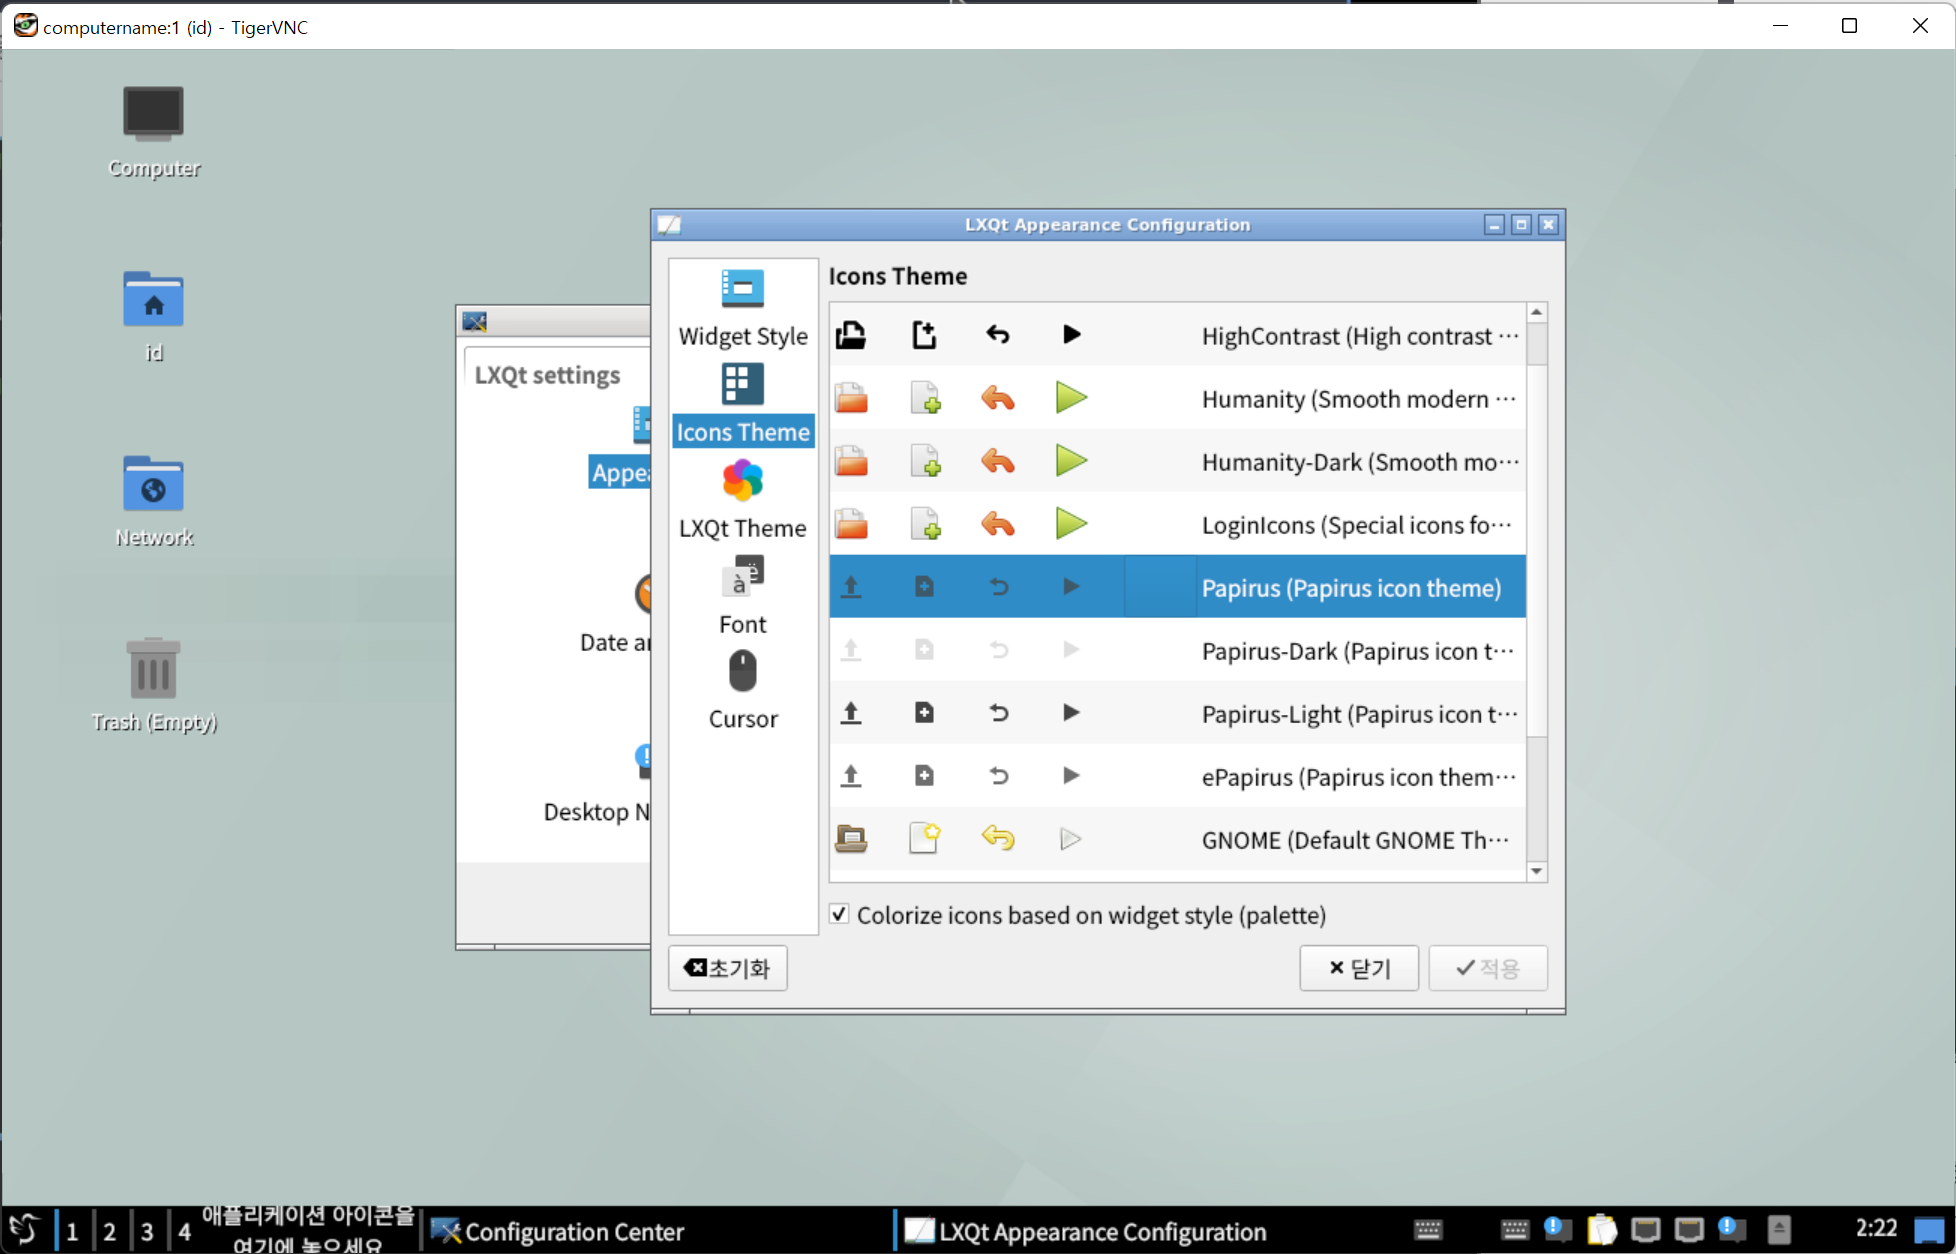This screenshot has width=1956, height=1254.
Task: Switch to Configuration Center in taskbar
Action: pos(560,1231)
